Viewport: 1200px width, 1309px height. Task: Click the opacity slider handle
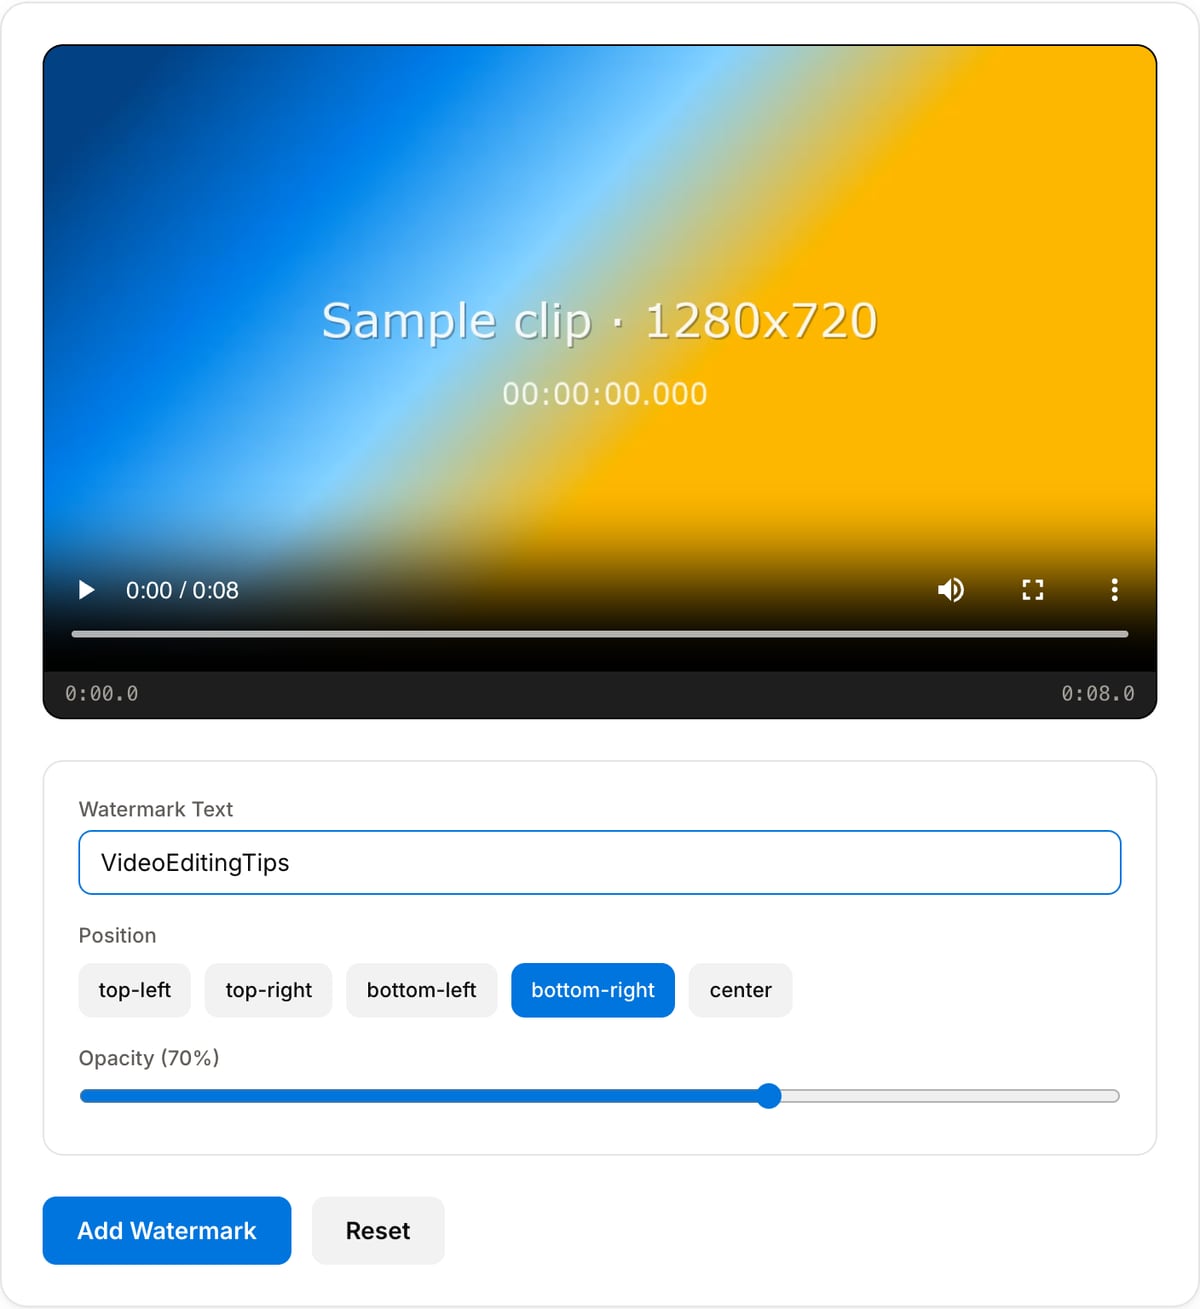(x=769, y=1096)
